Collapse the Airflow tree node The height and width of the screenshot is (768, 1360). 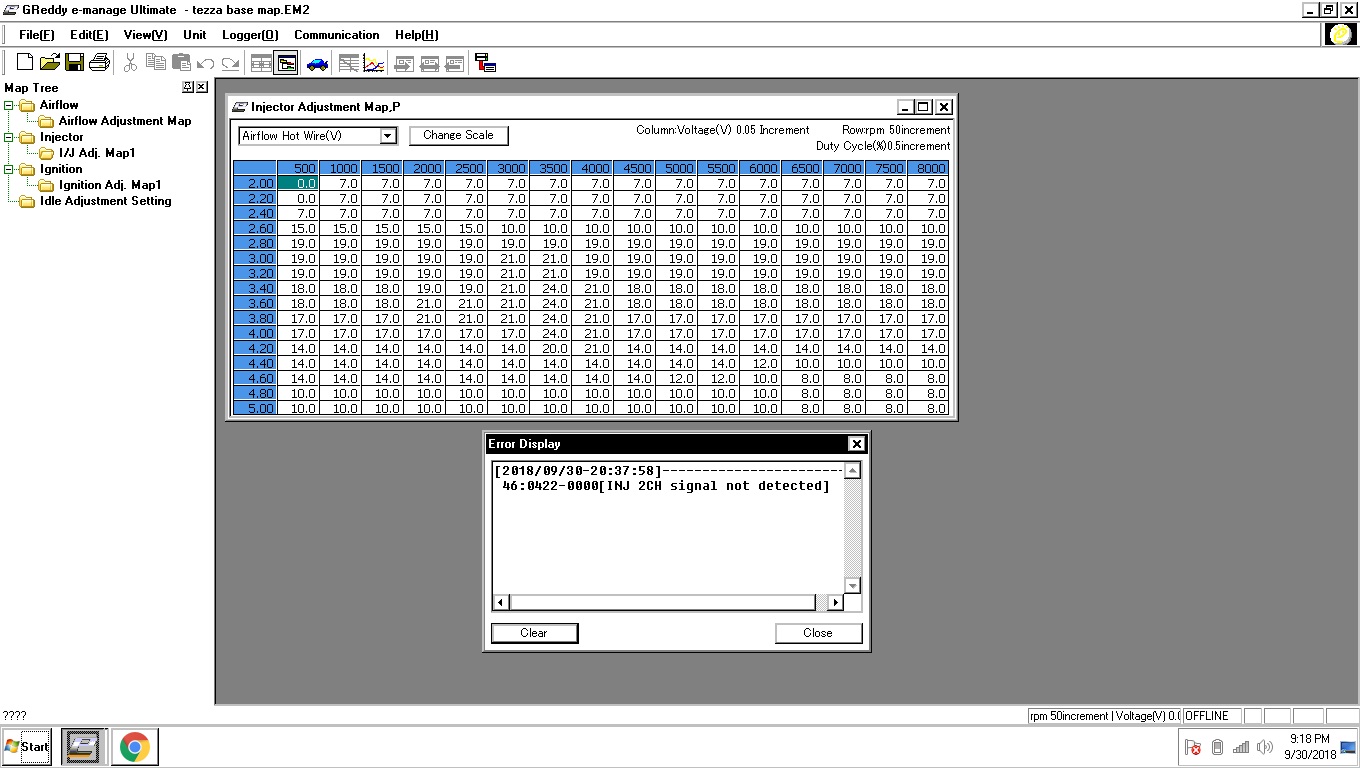[9, 105]
